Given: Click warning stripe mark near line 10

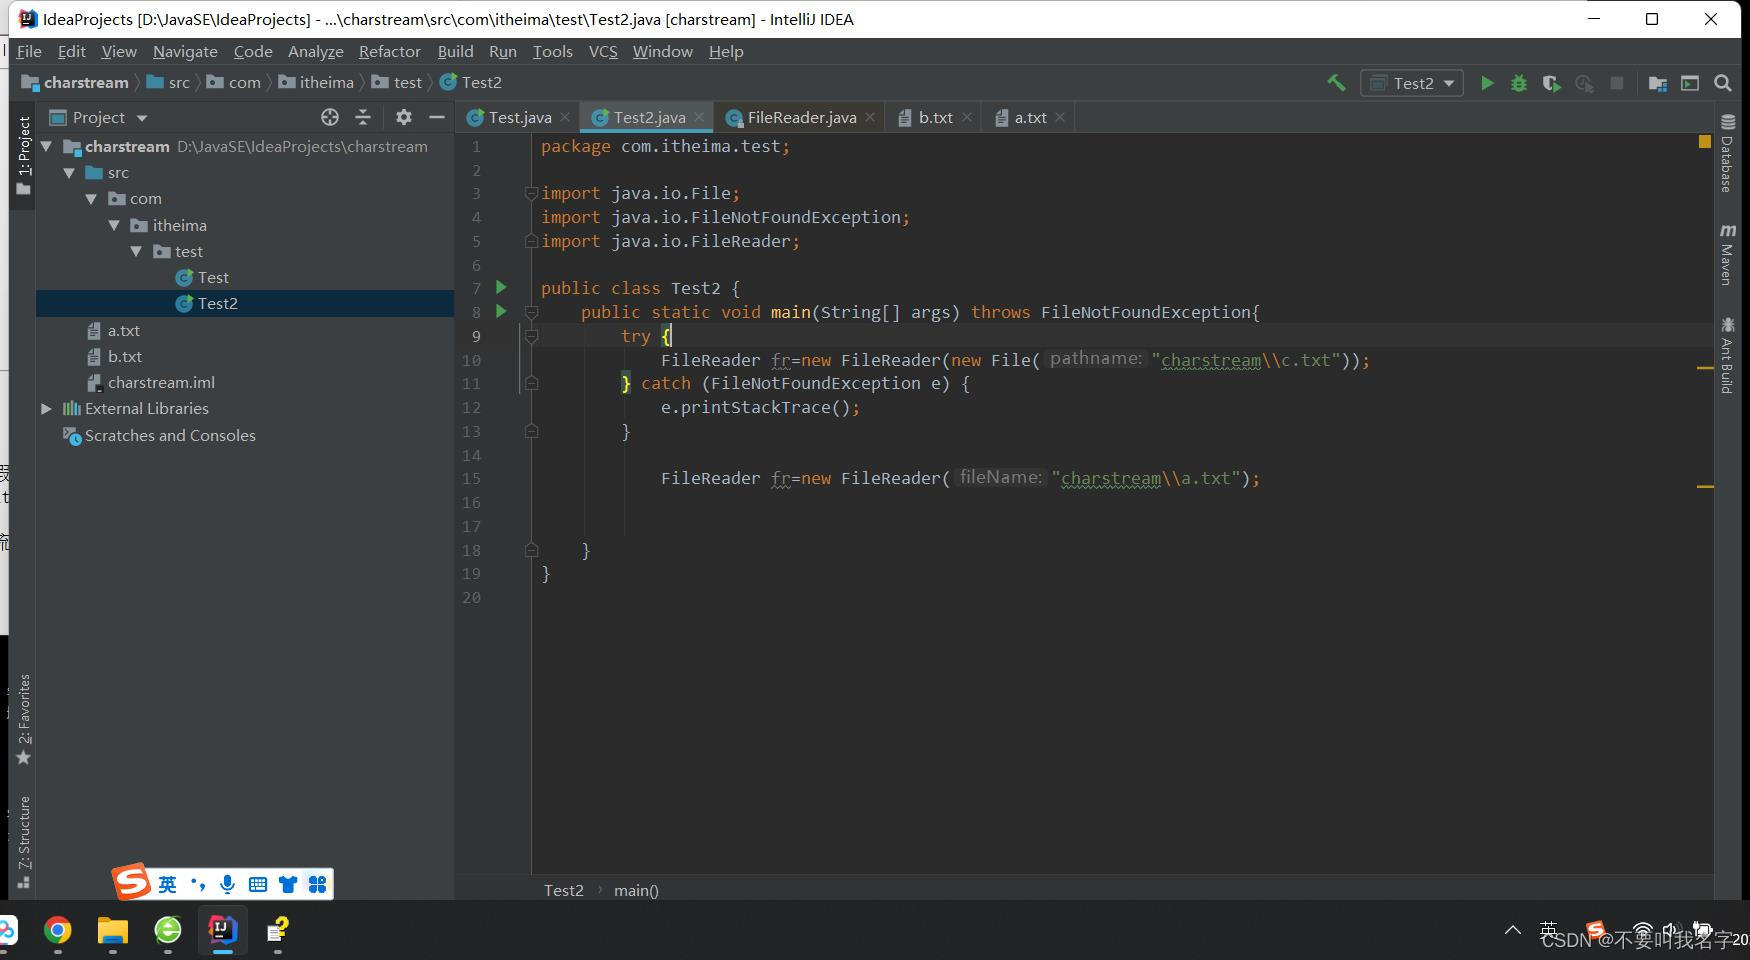Looking at the screenshot, I should [x=1705, y=368].
